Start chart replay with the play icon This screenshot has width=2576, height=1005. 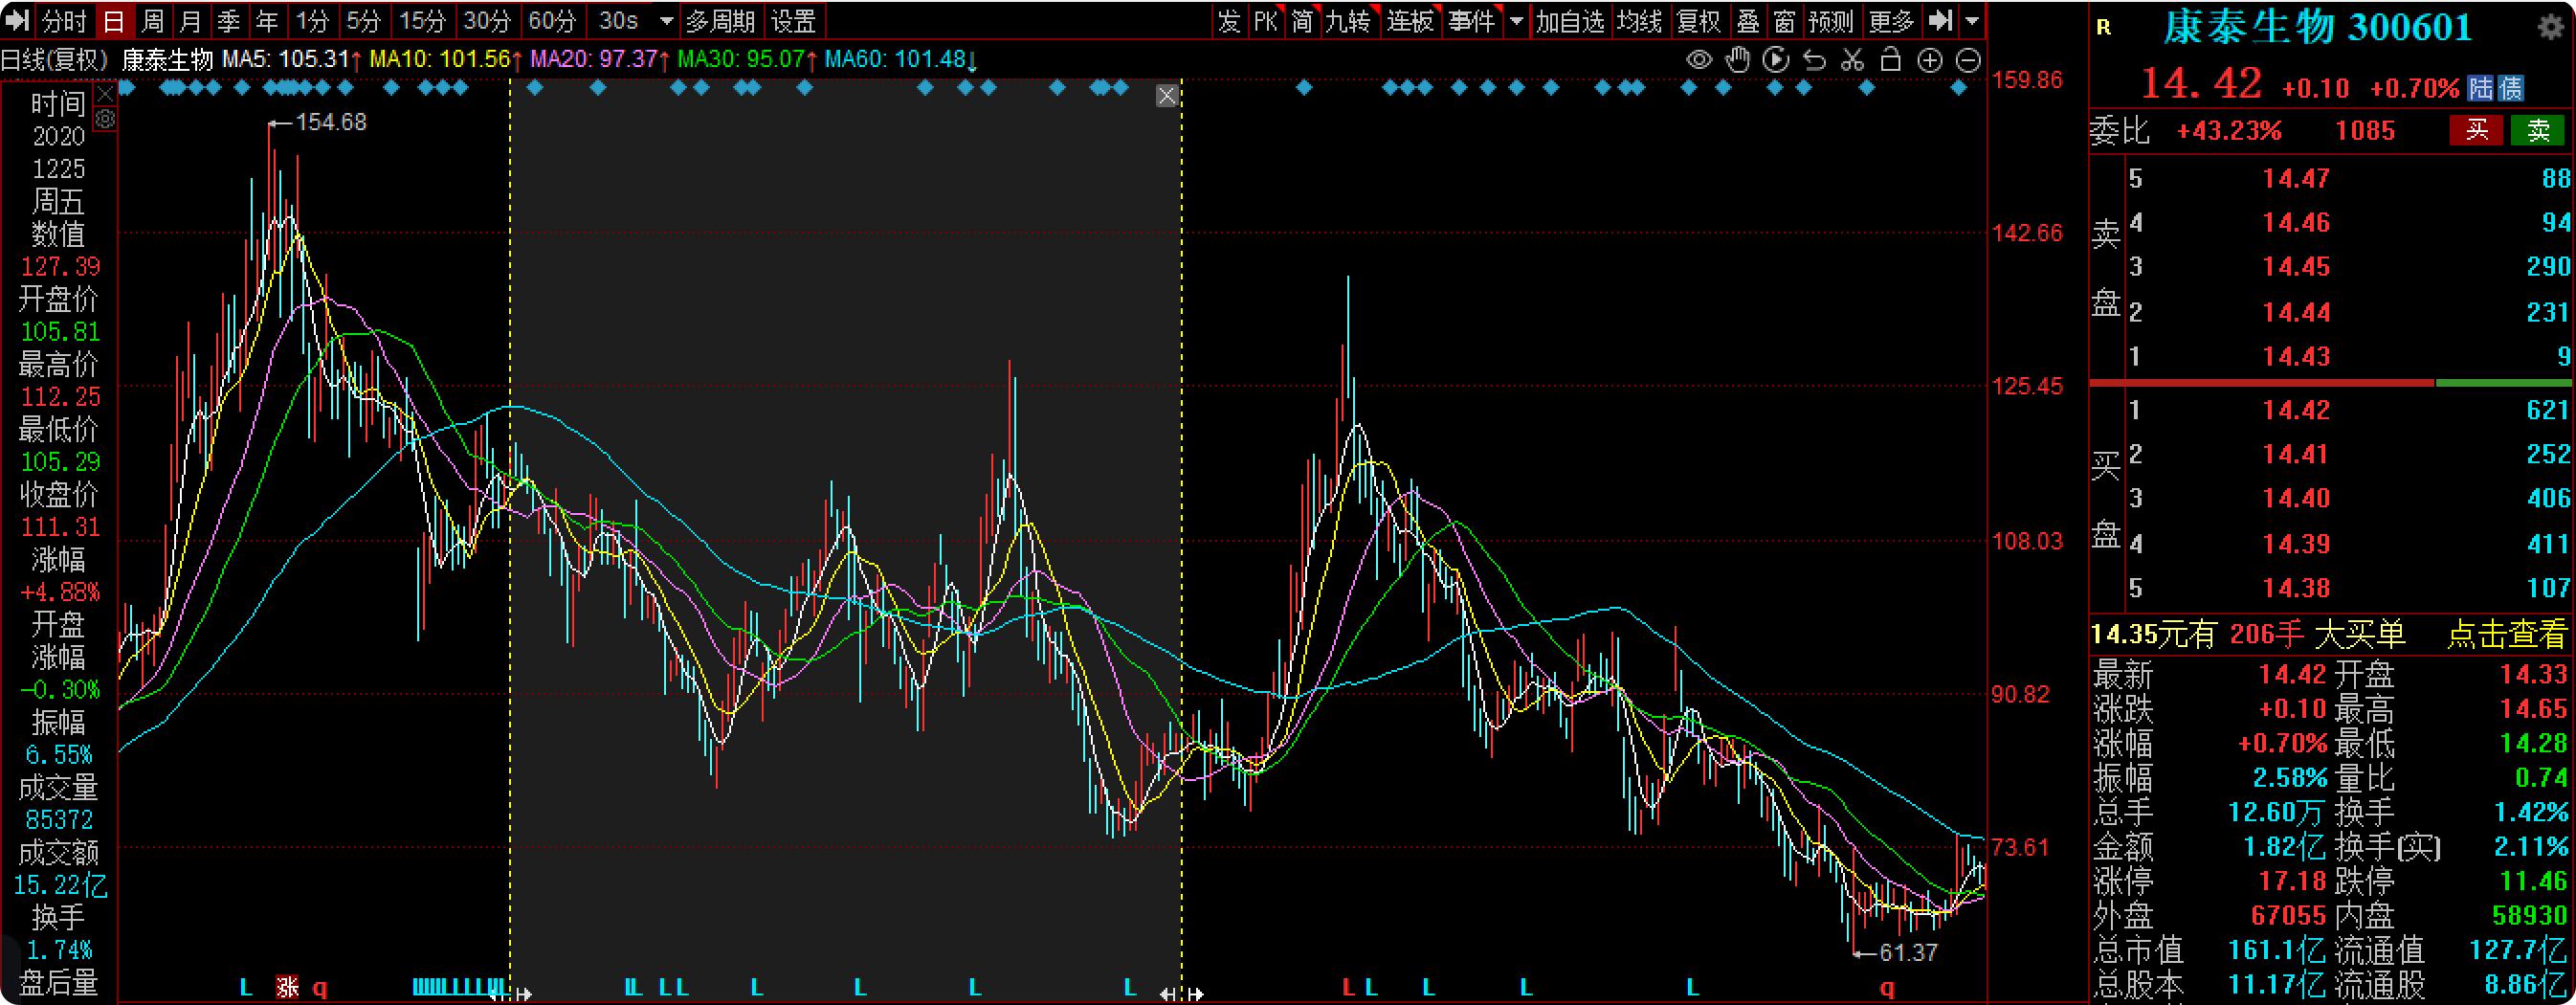(x=1776, y=60)
